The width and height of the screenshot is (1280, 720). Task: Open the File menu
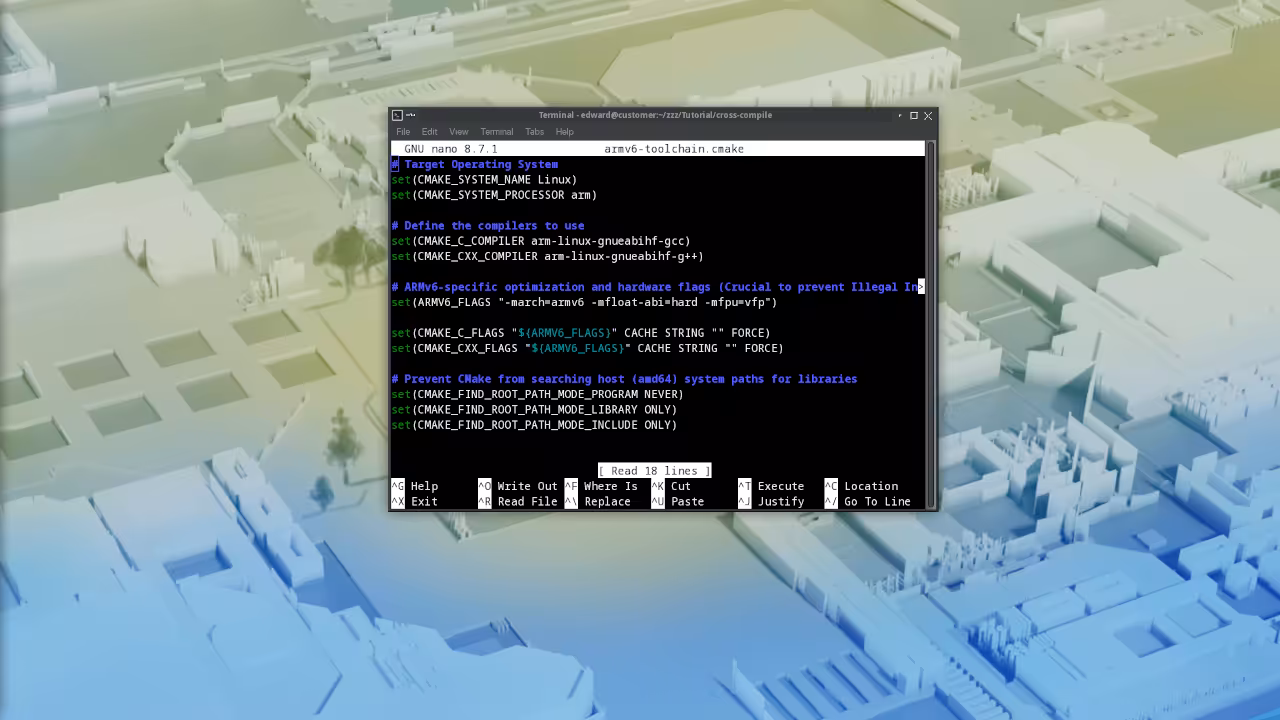point(403,132)
